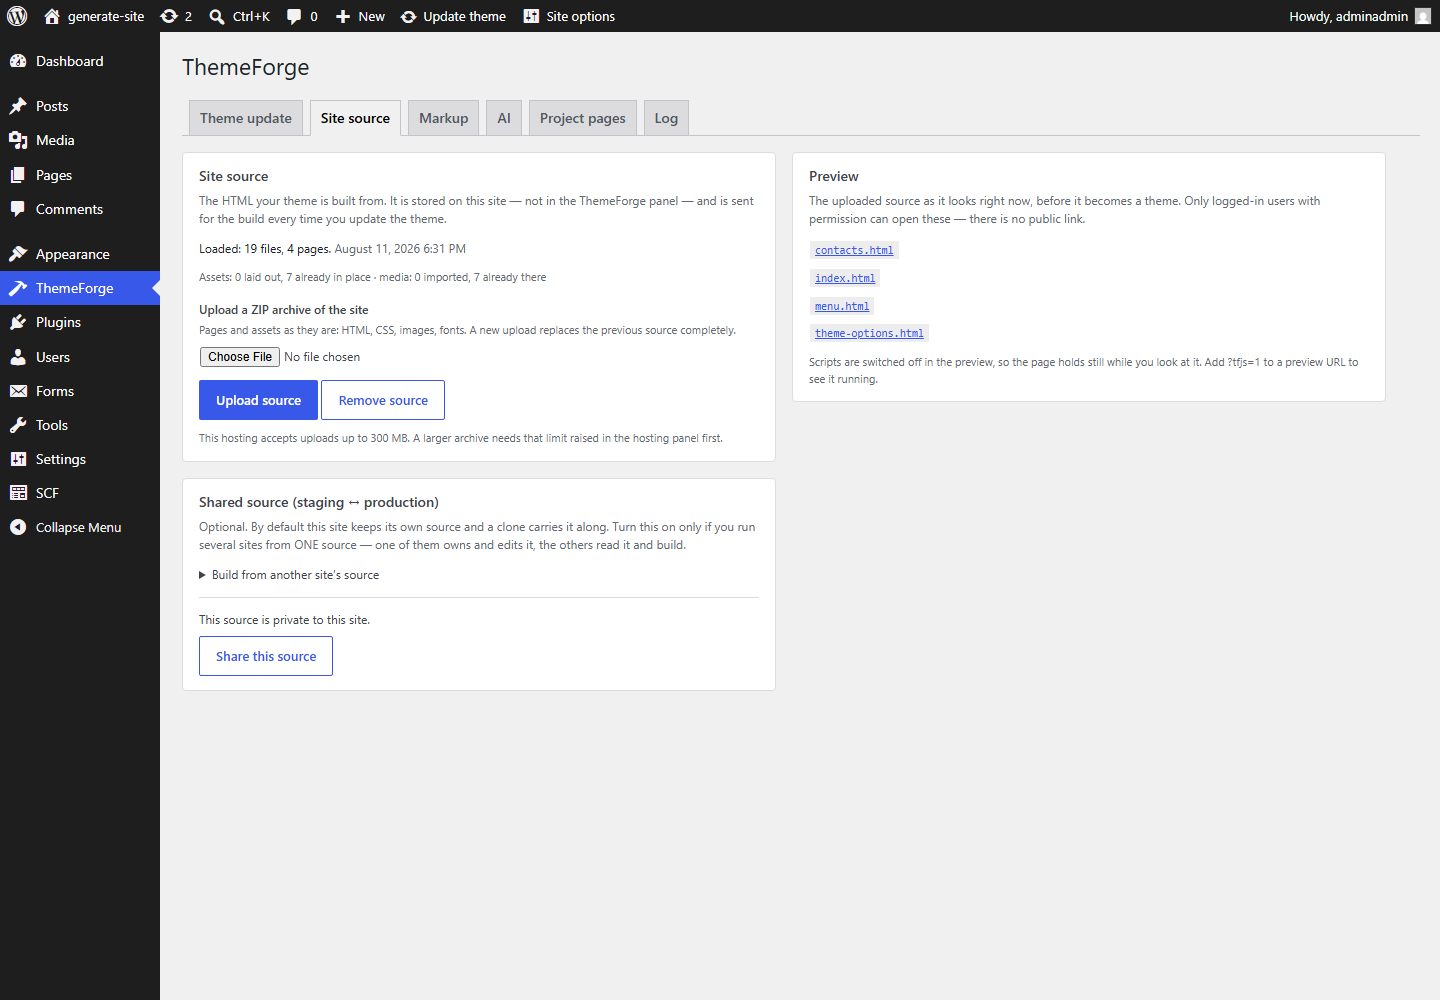Open Comments in the sidebar menu

[80, 209]
